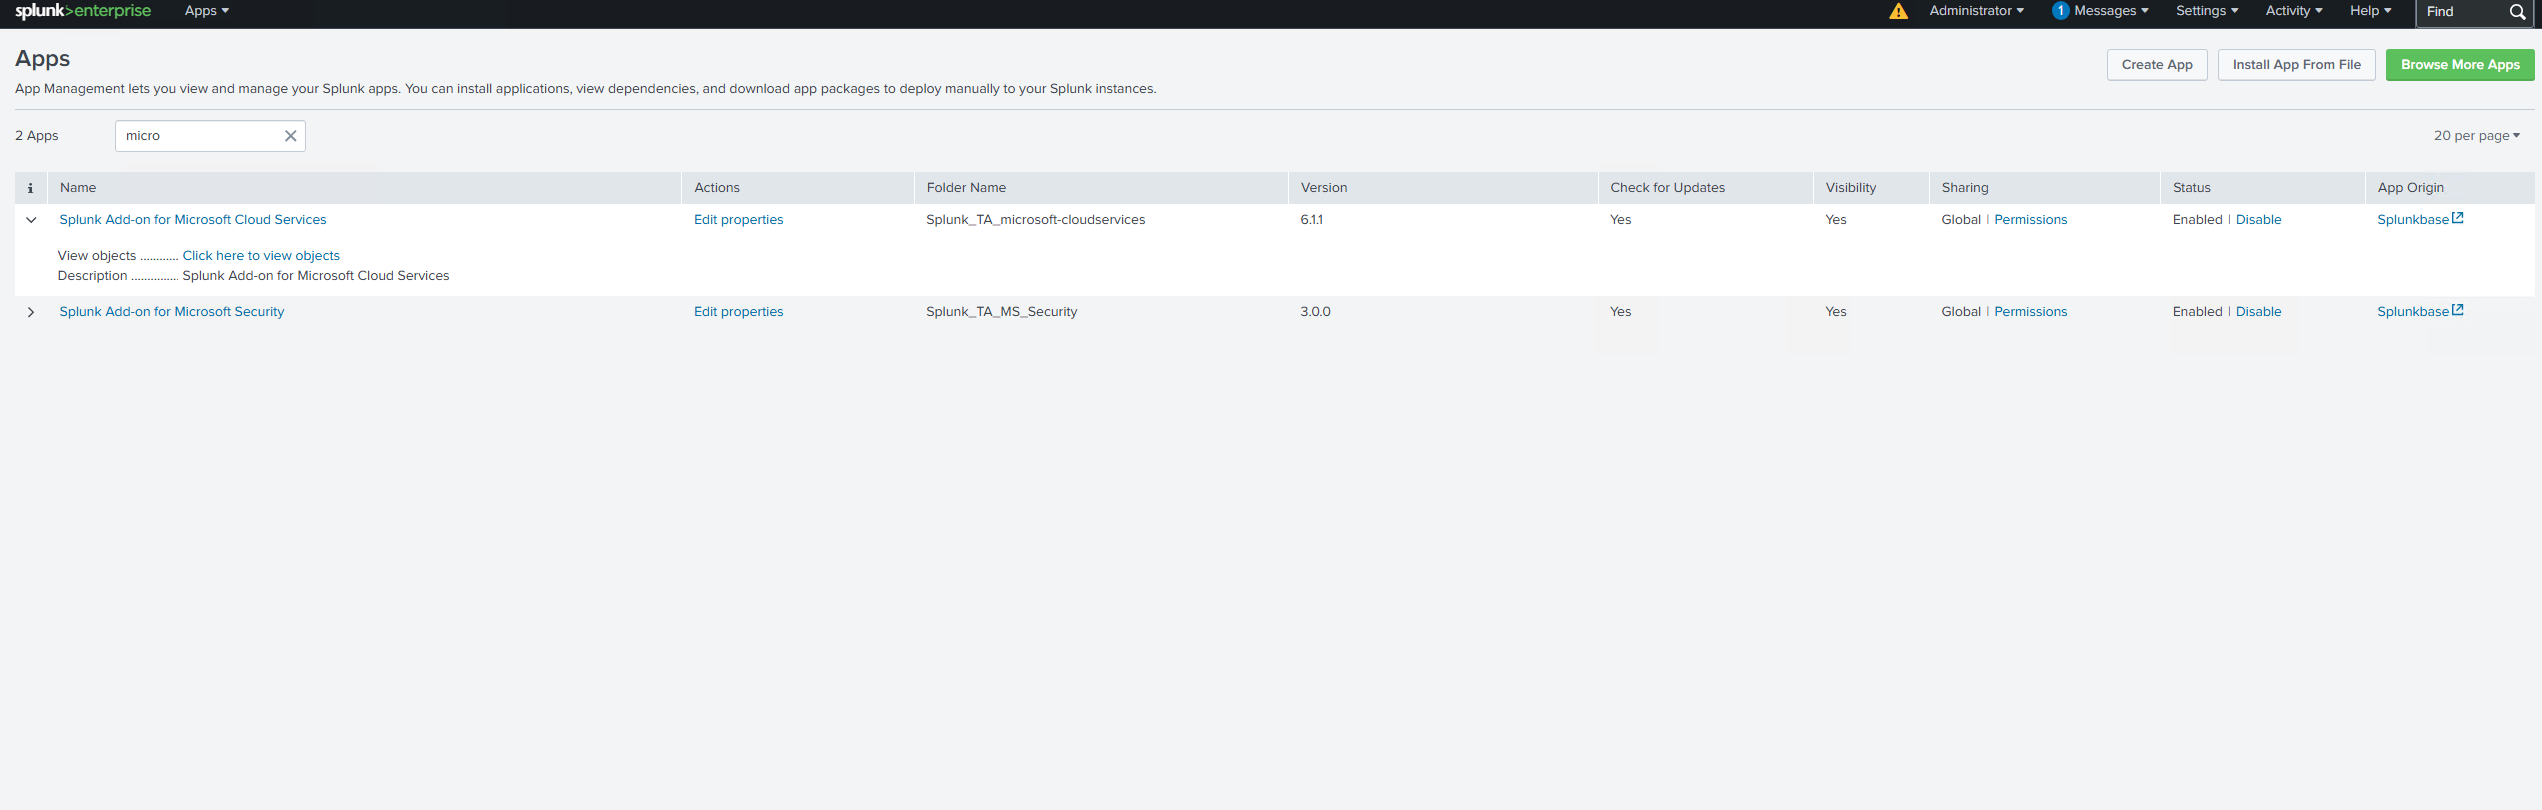Open the Help menu
This screenshot has height=810, width=2542.
coord(2370,11)
